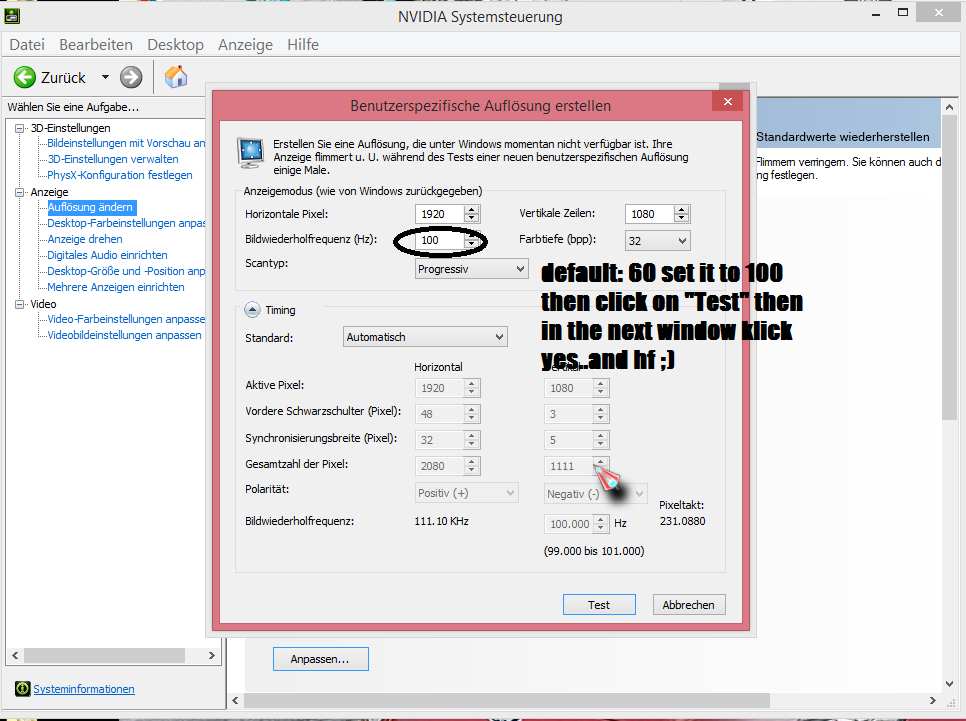
Task: Click the bottom horizontal scrollbar of main pane
Action: coord(506,701)
